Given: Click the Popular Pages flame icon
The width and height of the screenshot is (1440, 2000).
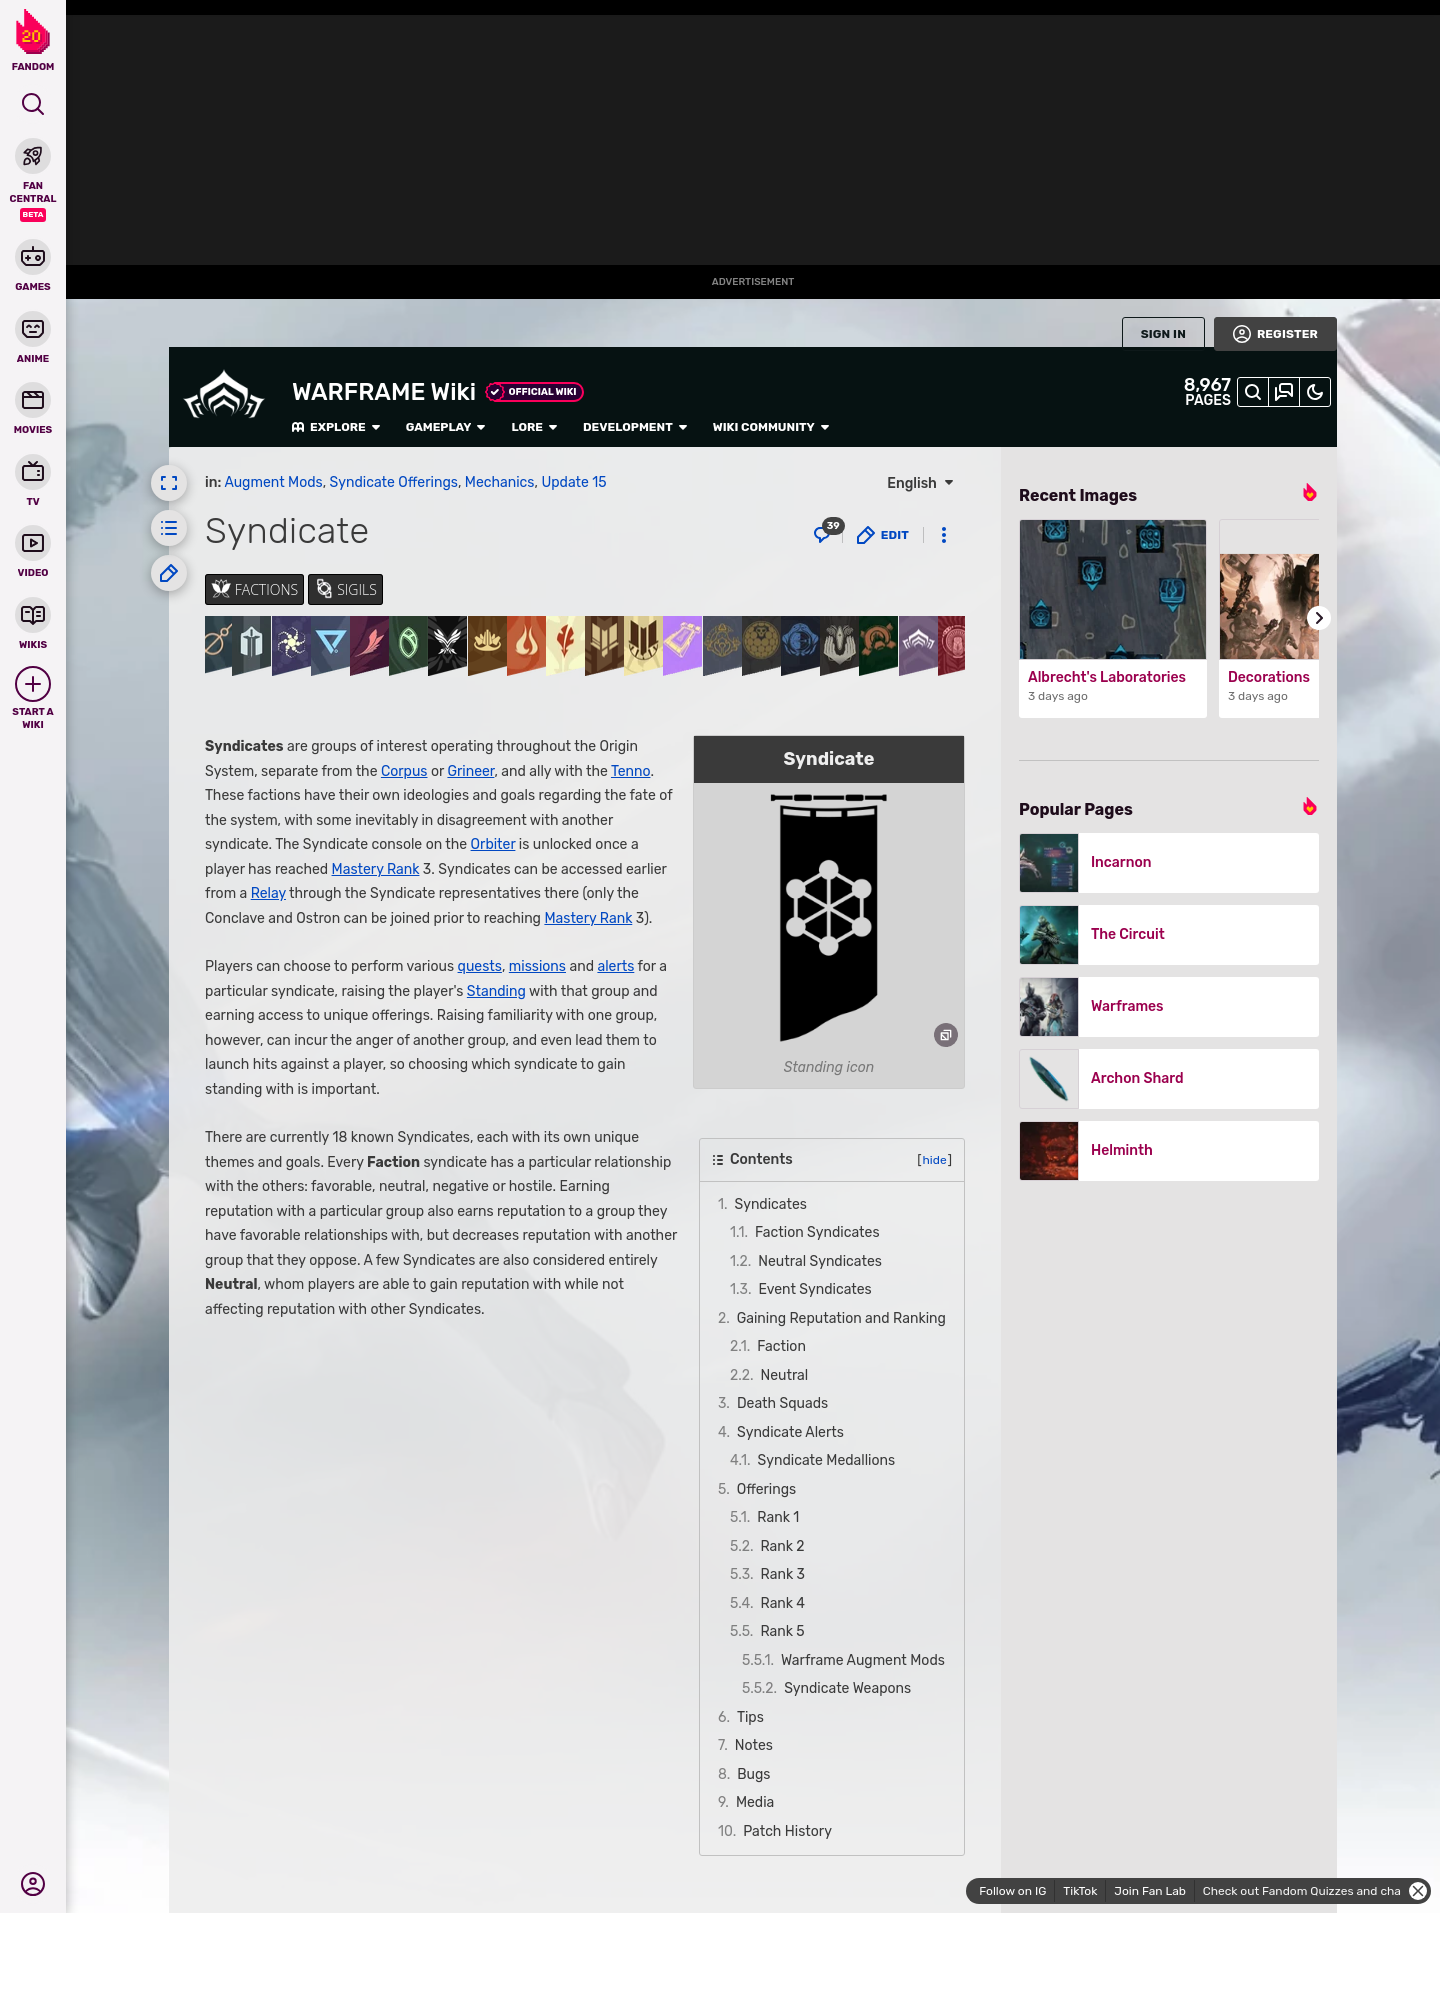Looking at the screenshot, I should 1309,807.
